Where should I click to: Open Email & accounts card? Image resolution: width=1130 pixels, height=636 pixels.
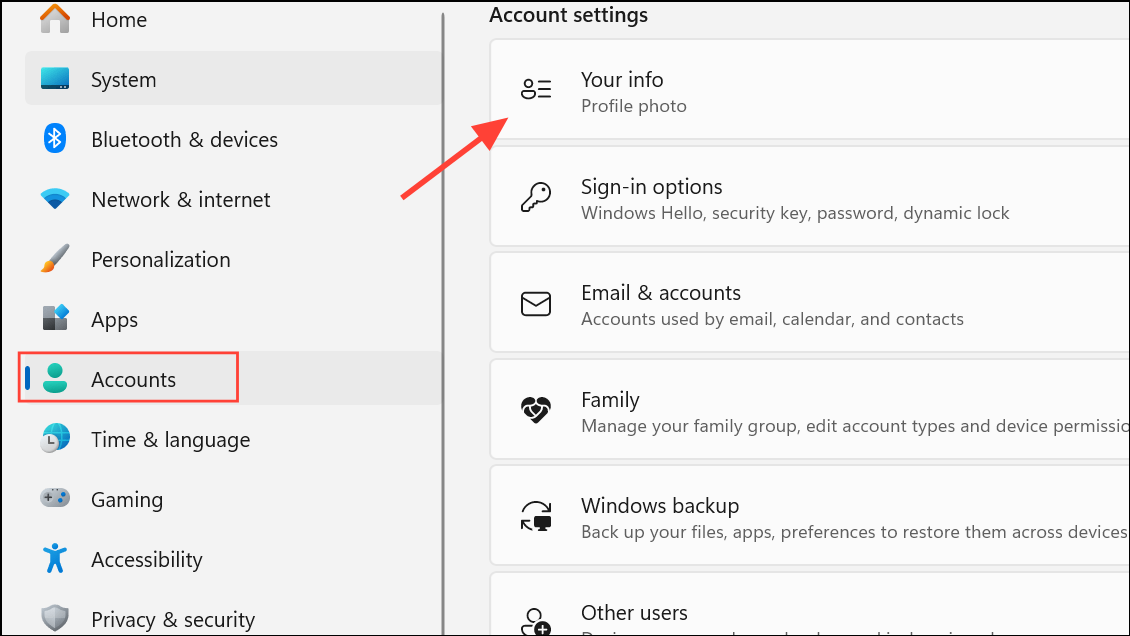[809, 303]
